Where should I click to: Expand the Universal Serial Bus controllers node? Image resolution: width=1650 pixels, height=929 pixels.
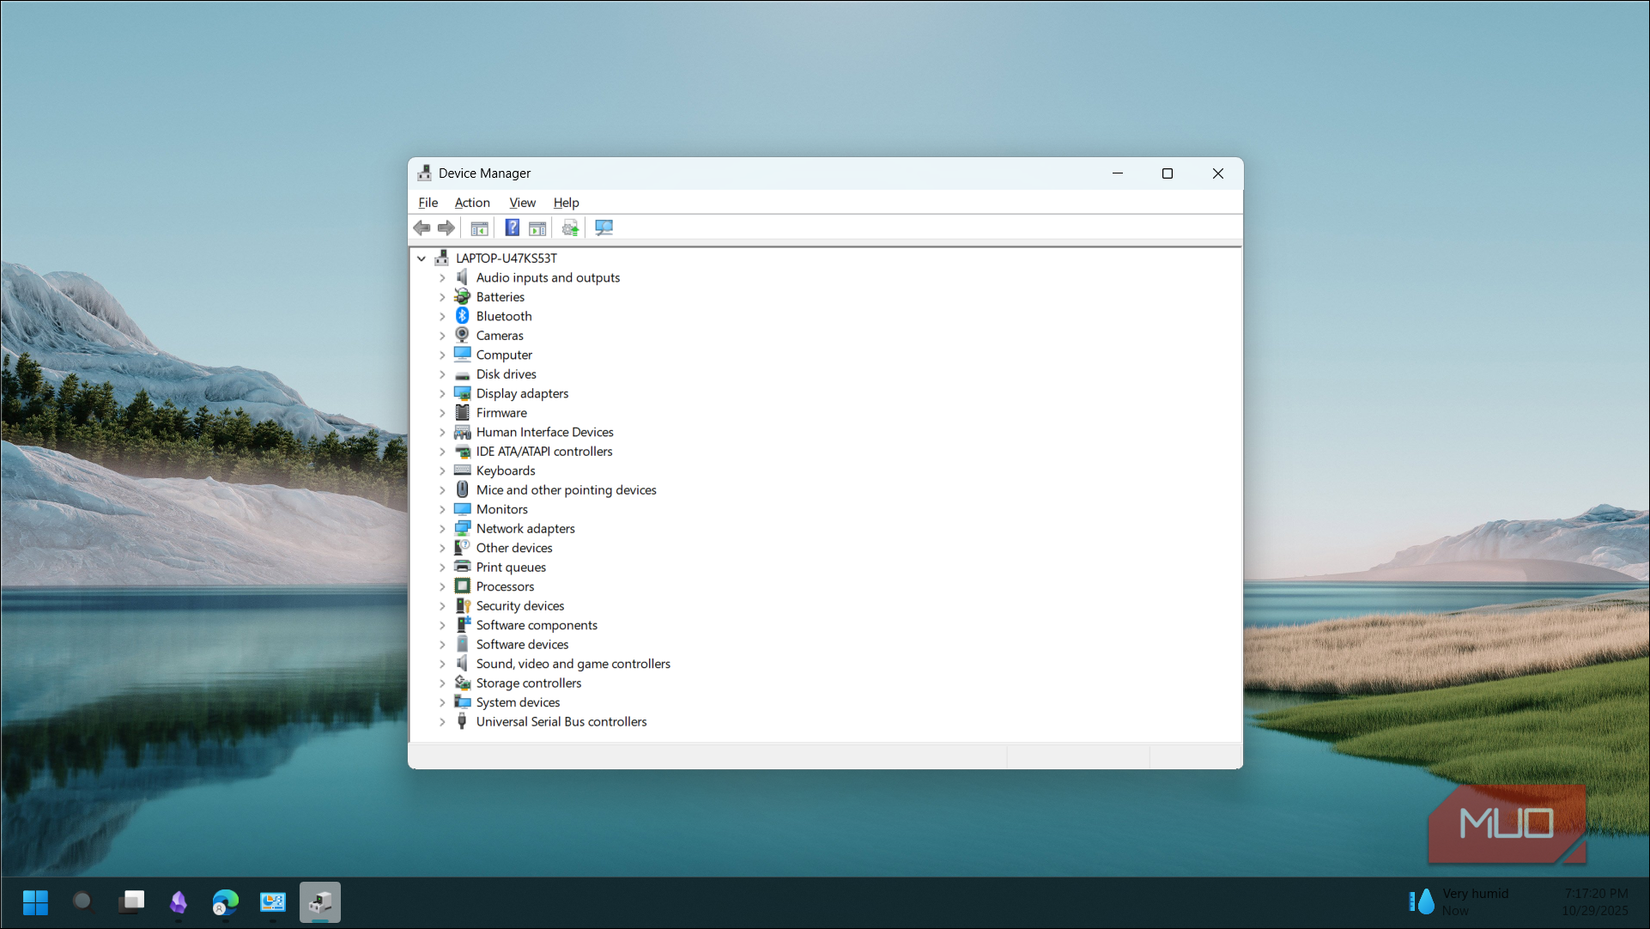pos(444,721)
